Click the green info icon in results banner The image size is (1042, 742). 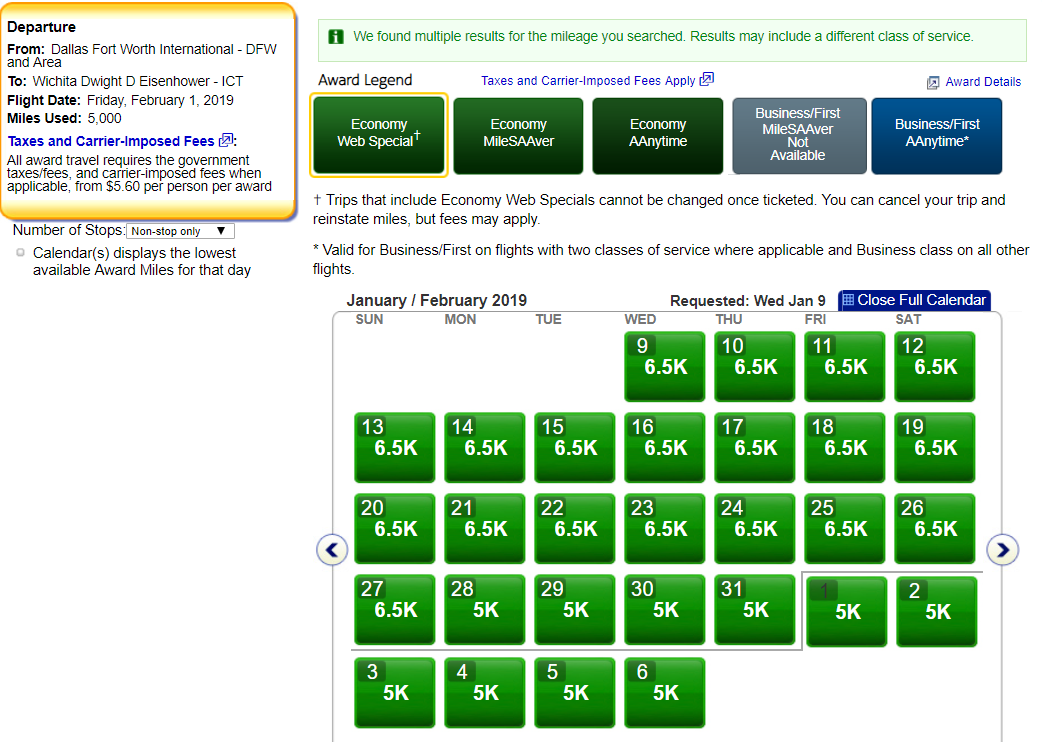[337, 37]
